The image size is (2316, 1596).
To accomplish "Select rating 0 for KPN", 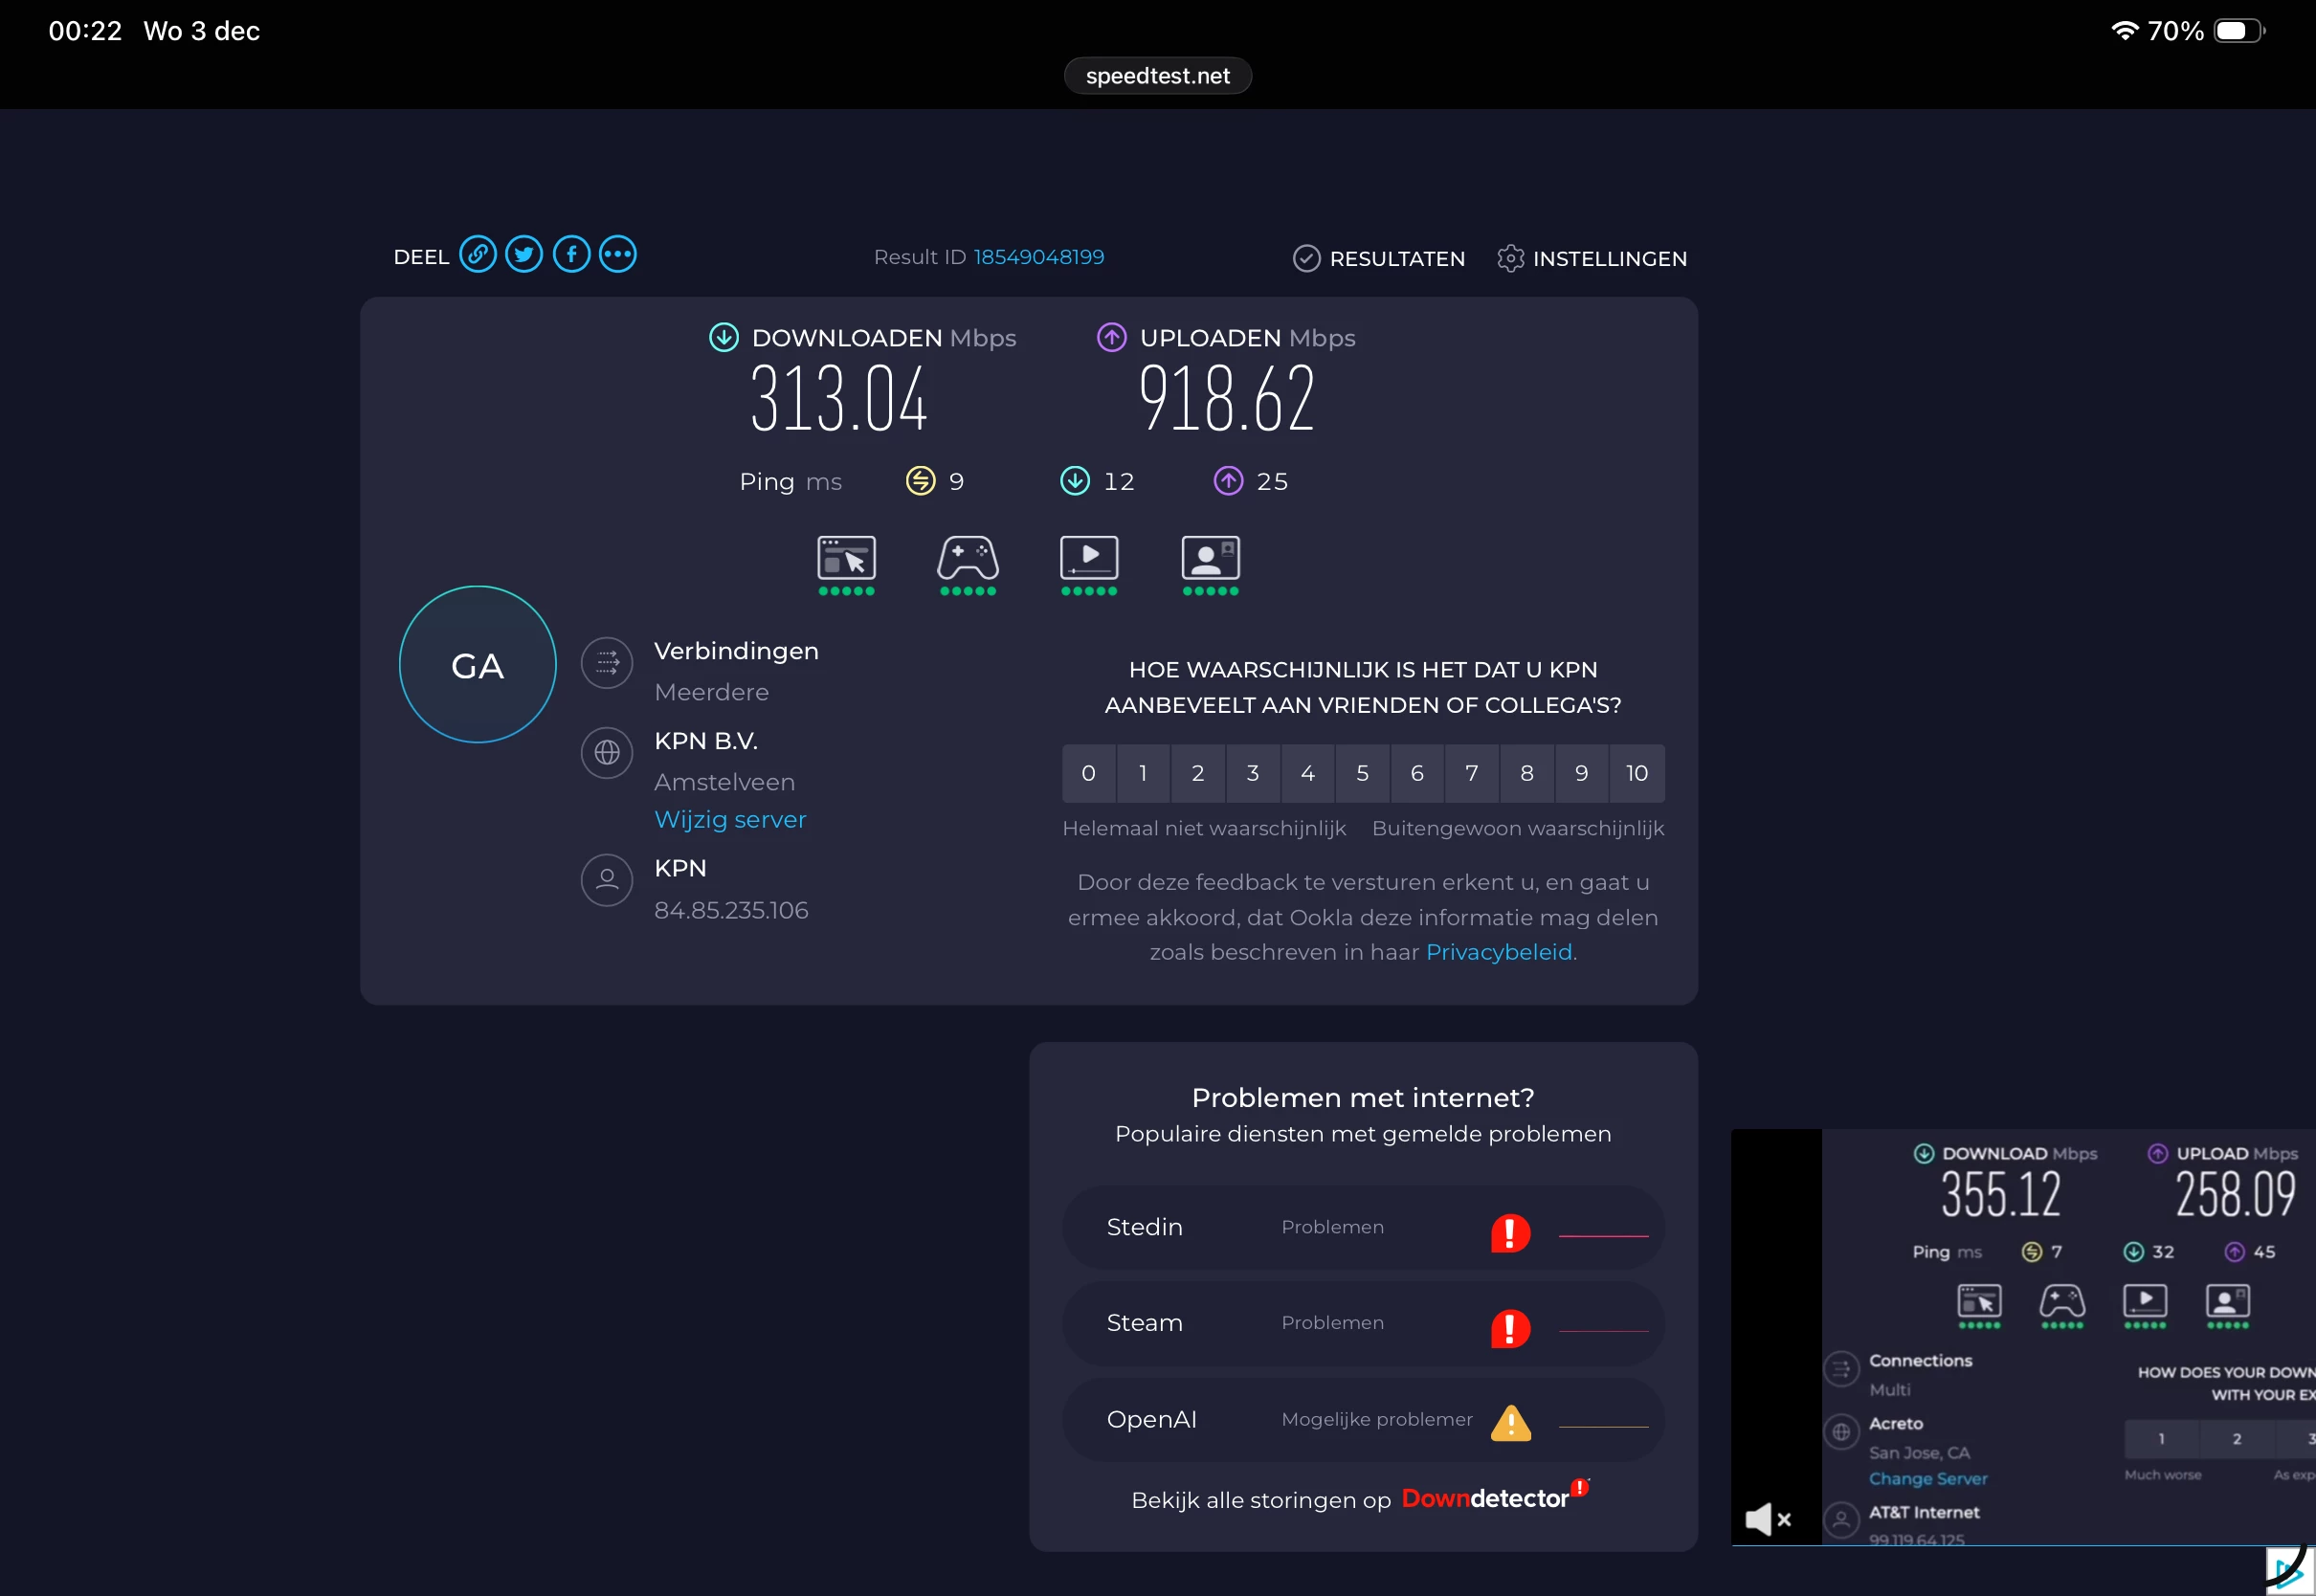I will tap(1088, 773).
